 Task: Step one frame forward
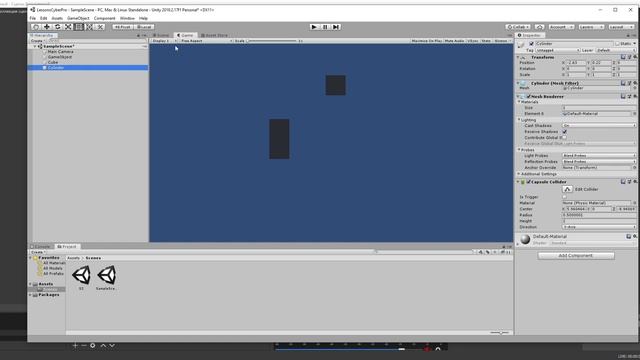point(336,27)
